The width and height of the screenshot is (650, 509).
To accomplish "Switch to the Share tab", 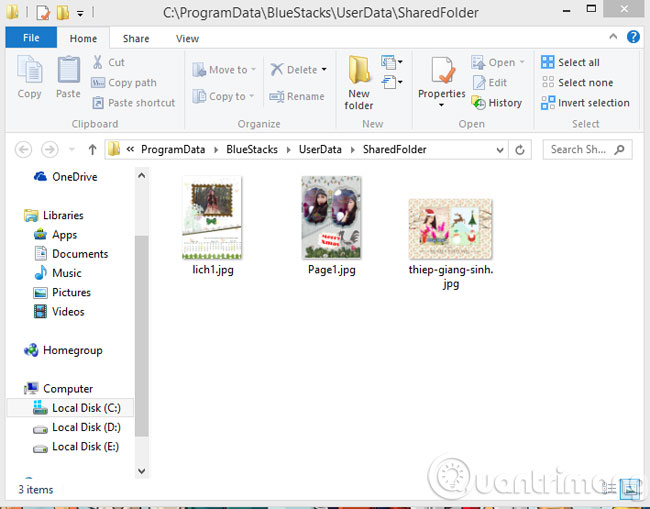I will click(136, 39).
